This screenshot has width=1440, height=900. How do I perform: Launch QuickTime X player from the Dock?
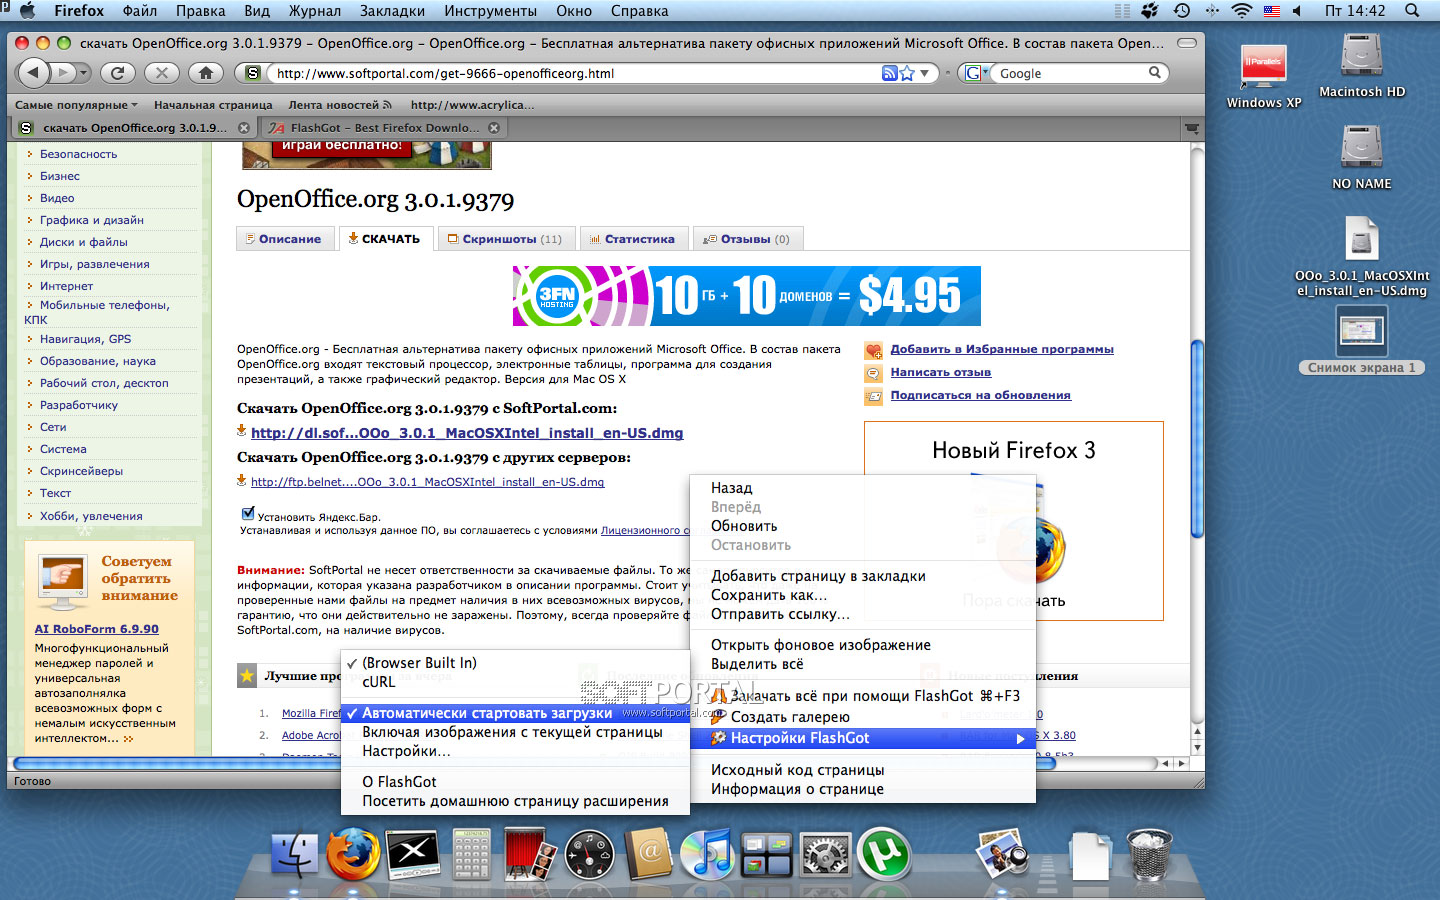(x=413, y=853)
